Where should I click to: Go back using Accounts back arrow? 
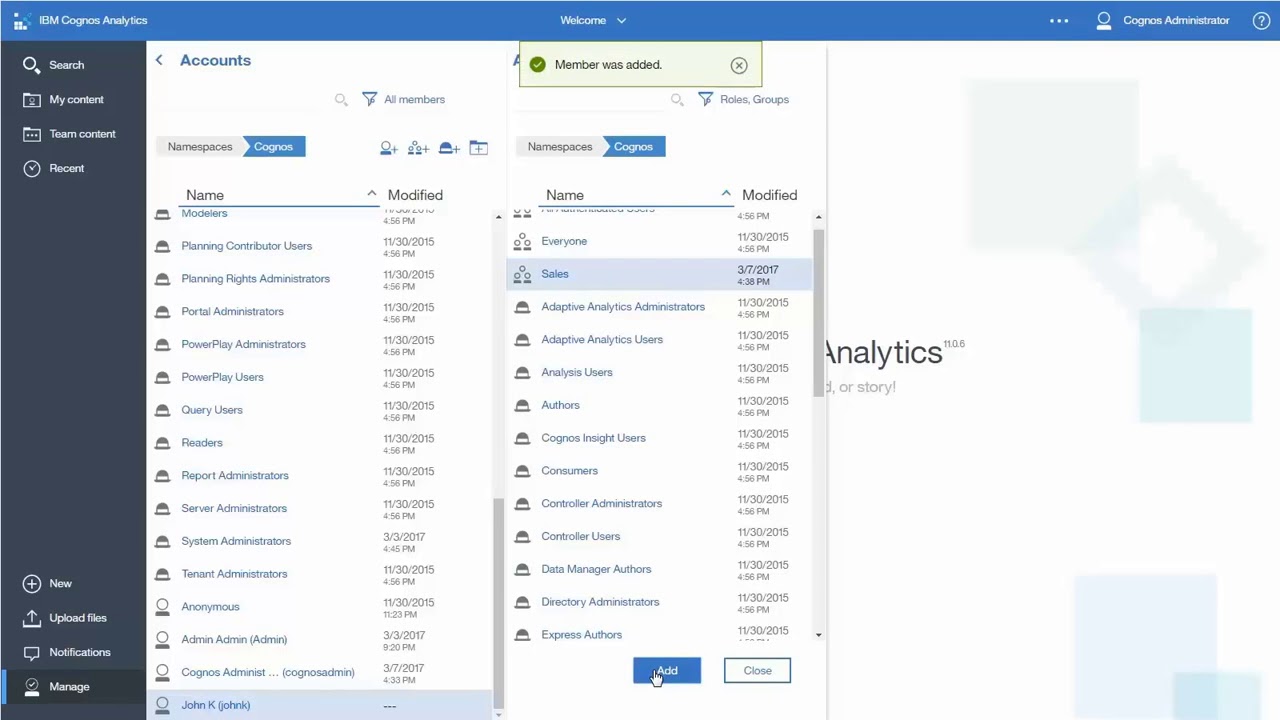tap(159, 60)
